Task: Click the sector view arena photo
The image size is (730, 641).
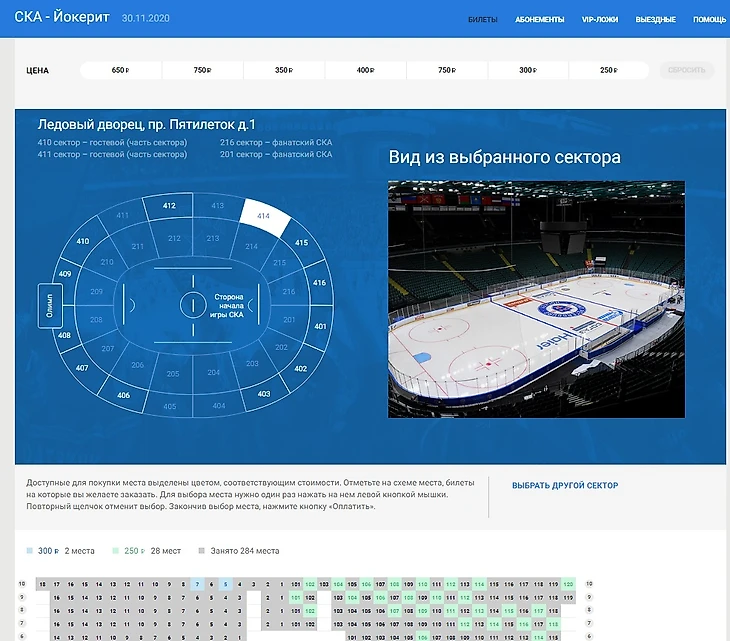Action: [x=536, y=298]
